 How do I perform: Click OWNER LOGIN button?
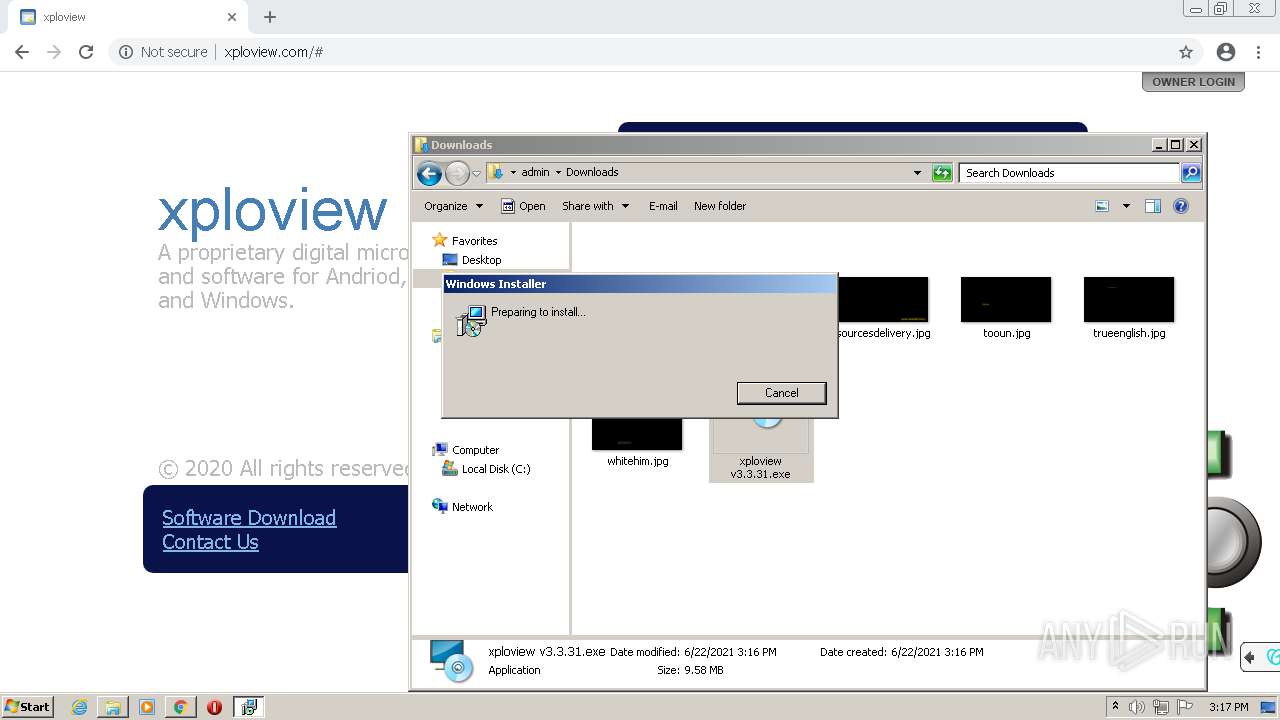[1193, 82]
